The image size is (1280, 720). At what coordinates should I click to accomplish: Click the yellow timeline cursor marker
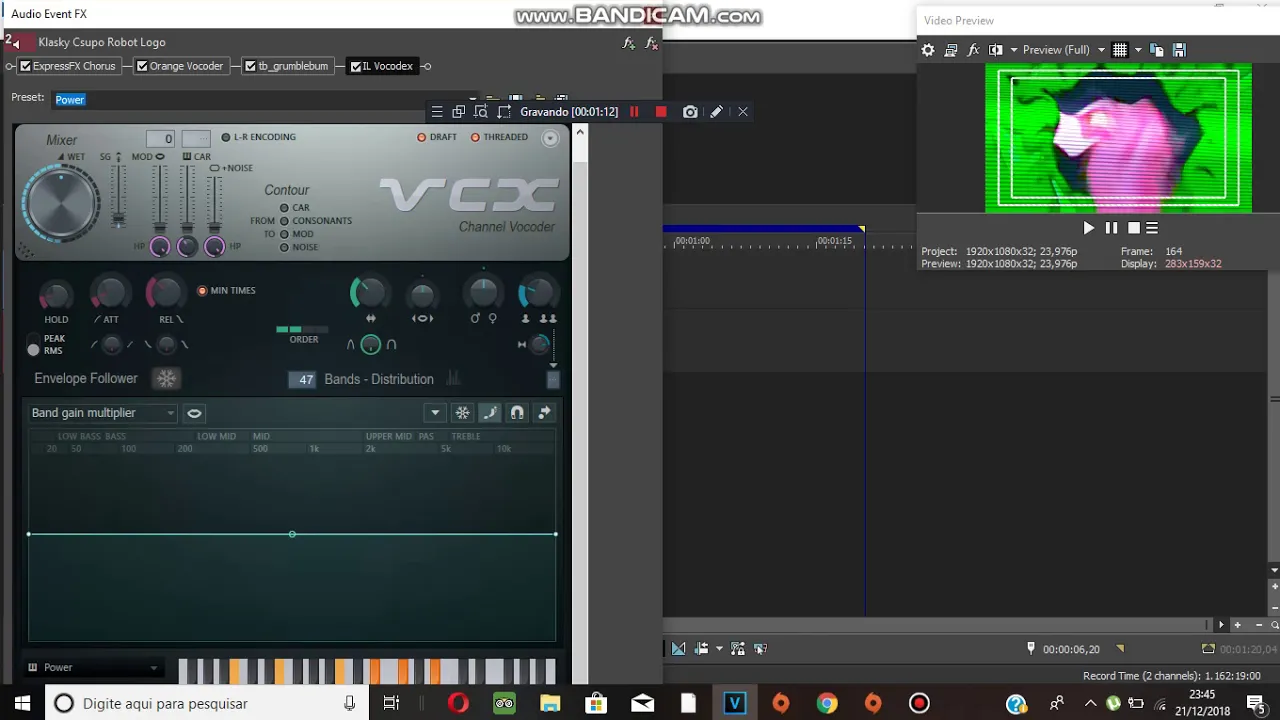point(862,230)
